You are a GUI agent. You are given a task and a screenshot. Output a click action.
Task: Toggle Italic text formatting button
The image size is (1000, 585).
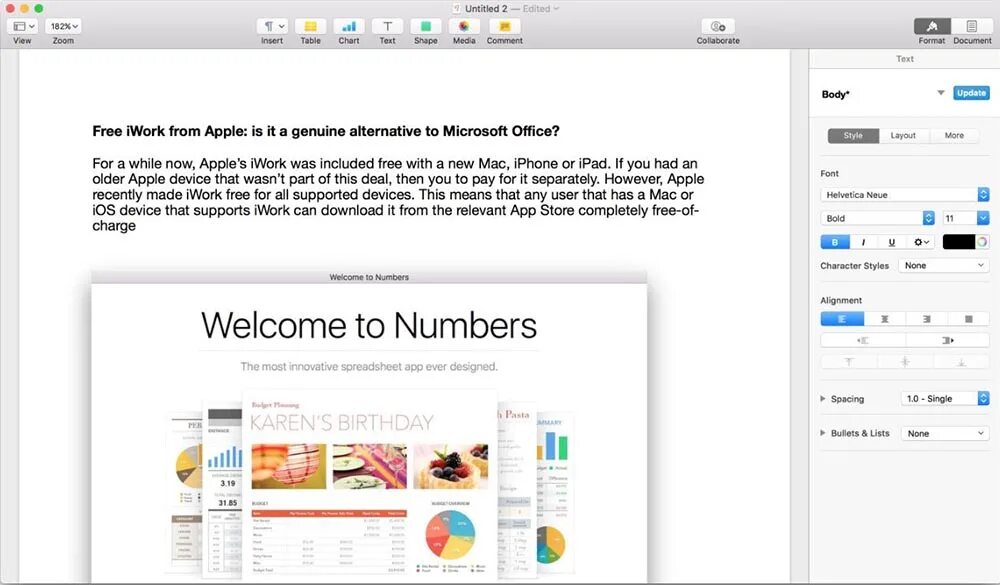864,242
